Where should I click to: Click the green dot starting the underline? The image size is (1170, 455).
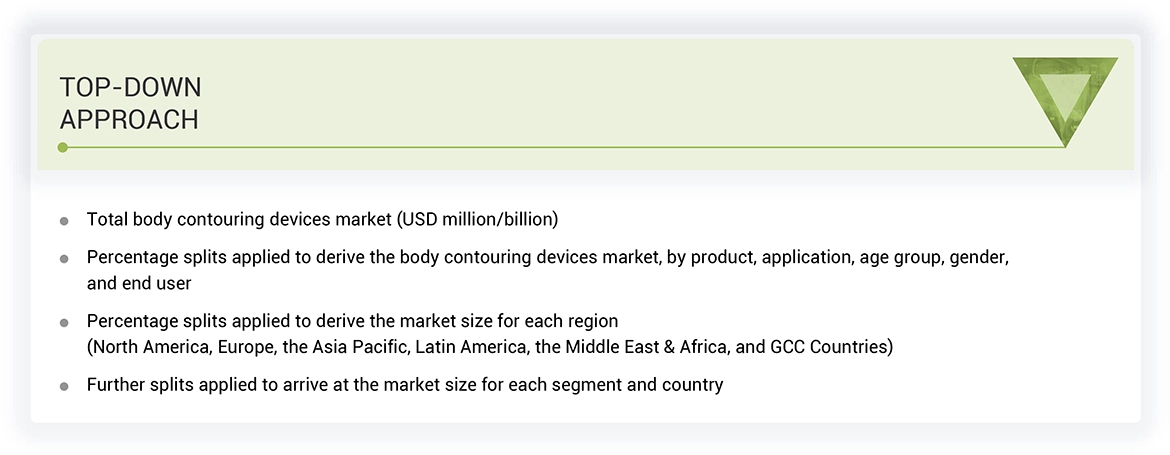[x=62, y=147]
